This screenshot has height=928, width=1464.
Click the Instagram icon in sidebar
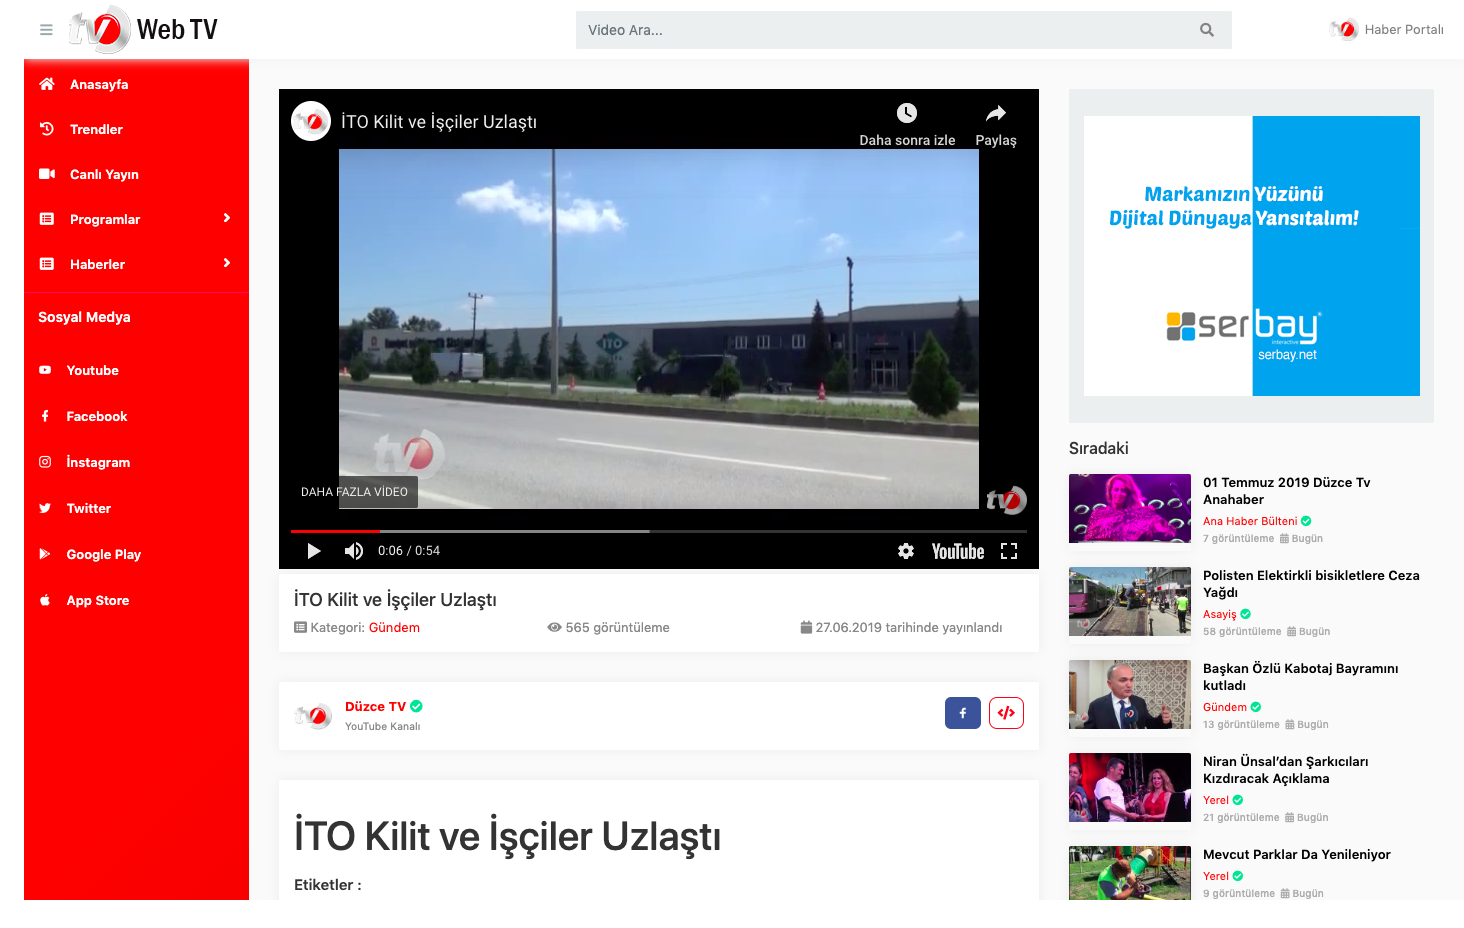[45, 462]
